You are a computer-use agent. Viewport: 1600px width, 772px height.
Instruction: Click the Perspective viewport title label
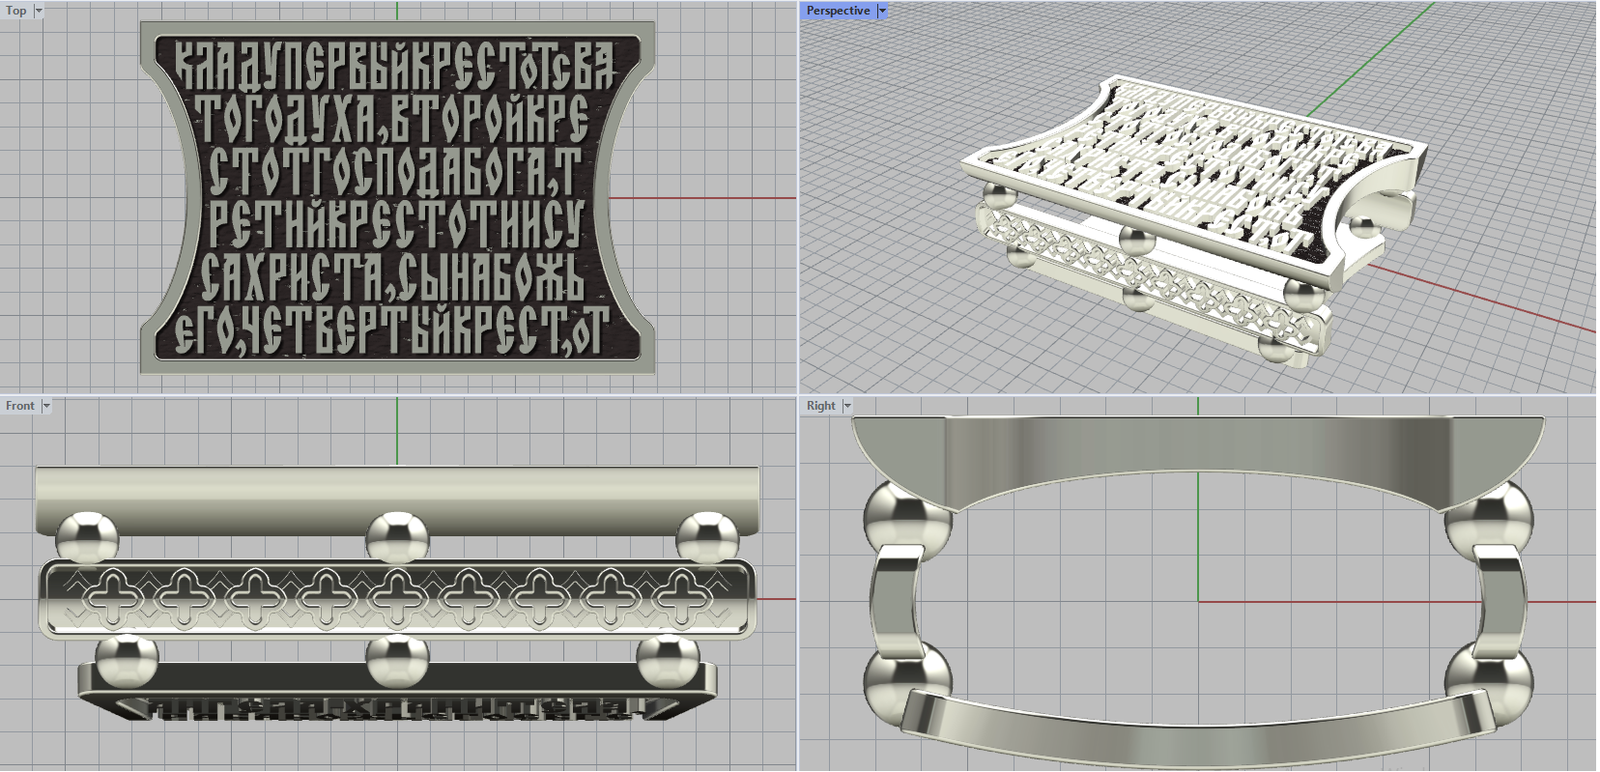pyautogui.click(x=837, y=11)
